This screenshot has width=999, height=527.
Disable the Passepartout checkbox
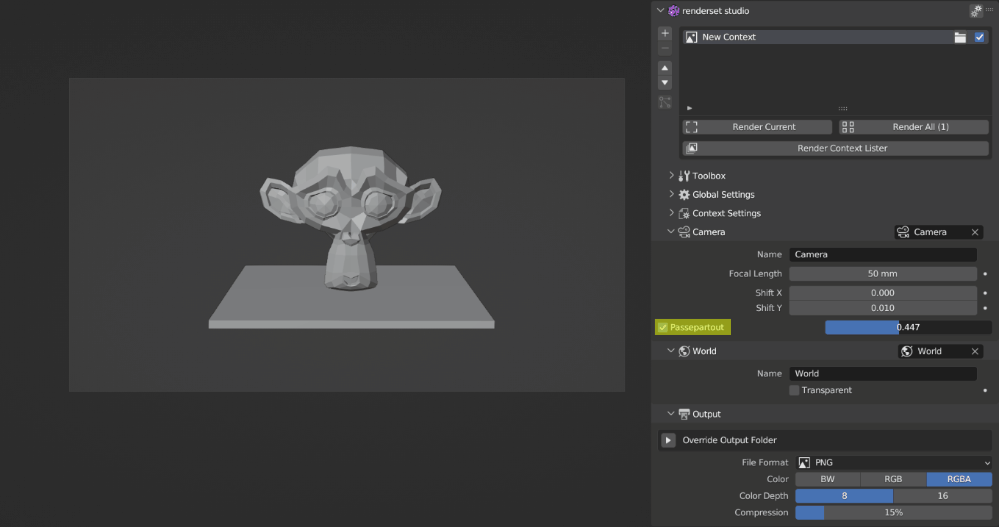[x=662, y=327]
